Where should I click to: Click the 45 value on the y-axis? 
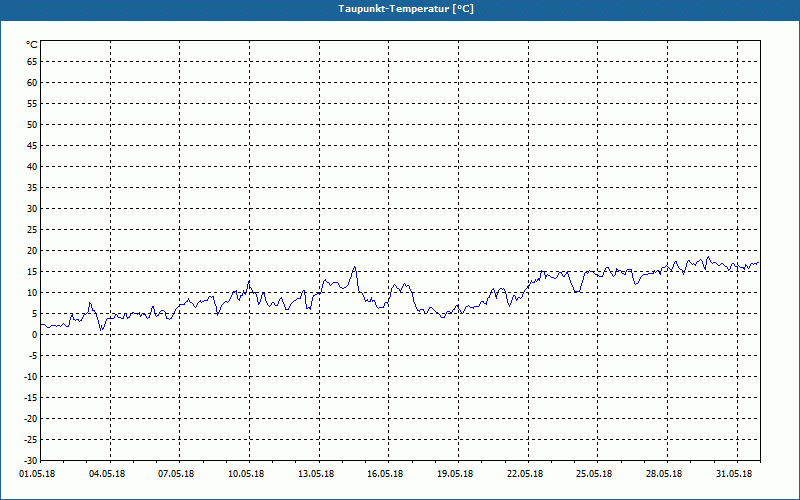[x=32, y=146]
